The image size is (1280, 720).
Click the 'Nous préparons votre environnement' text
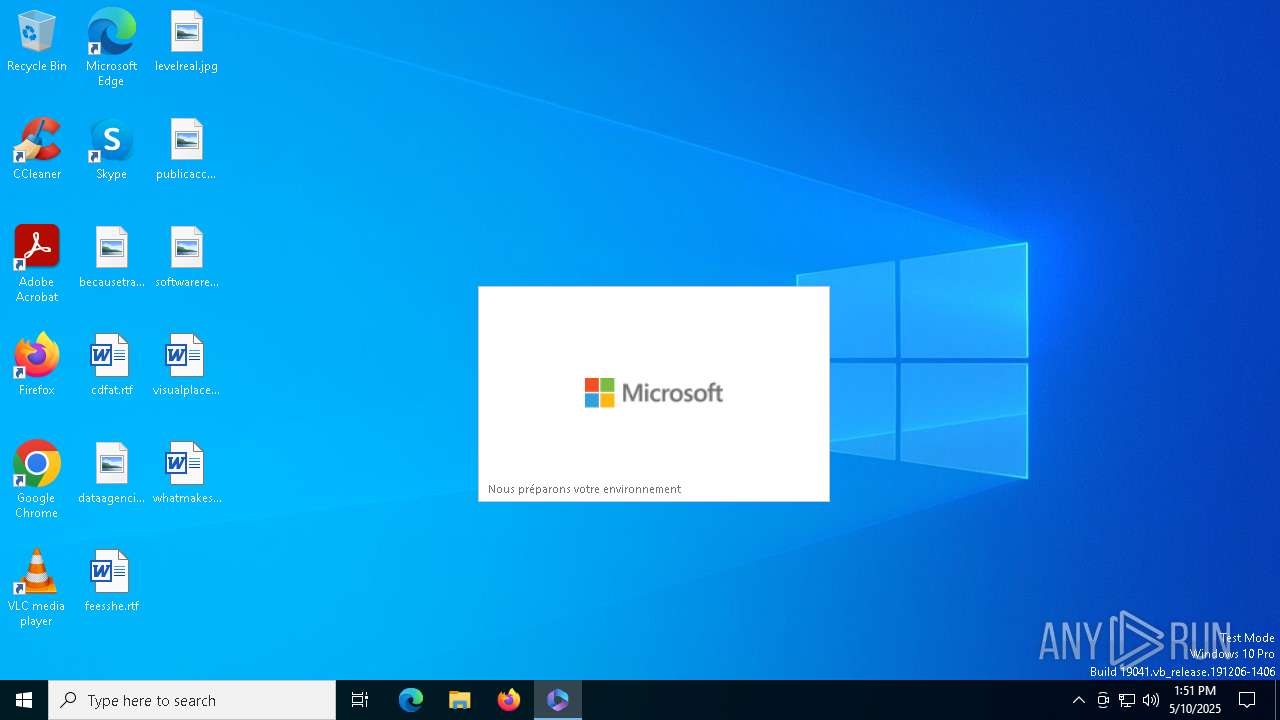(584, 489)
